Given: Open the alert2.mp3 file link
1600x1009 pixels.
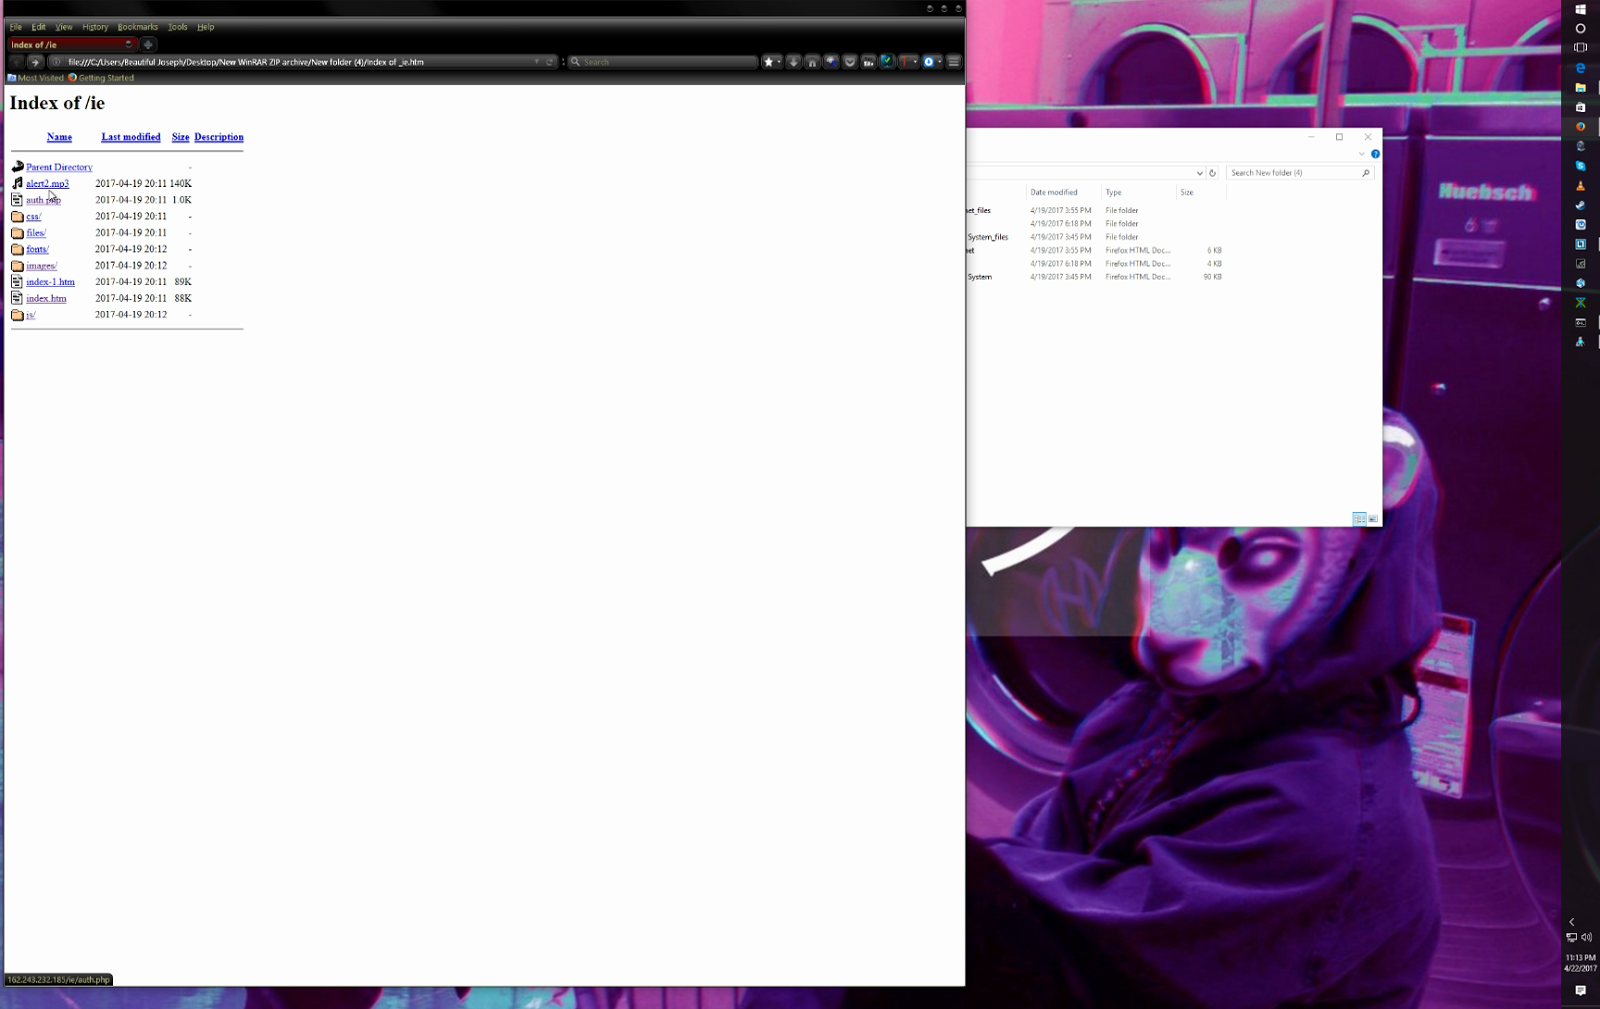Looking at the screenshot, I should pos(47,184).
